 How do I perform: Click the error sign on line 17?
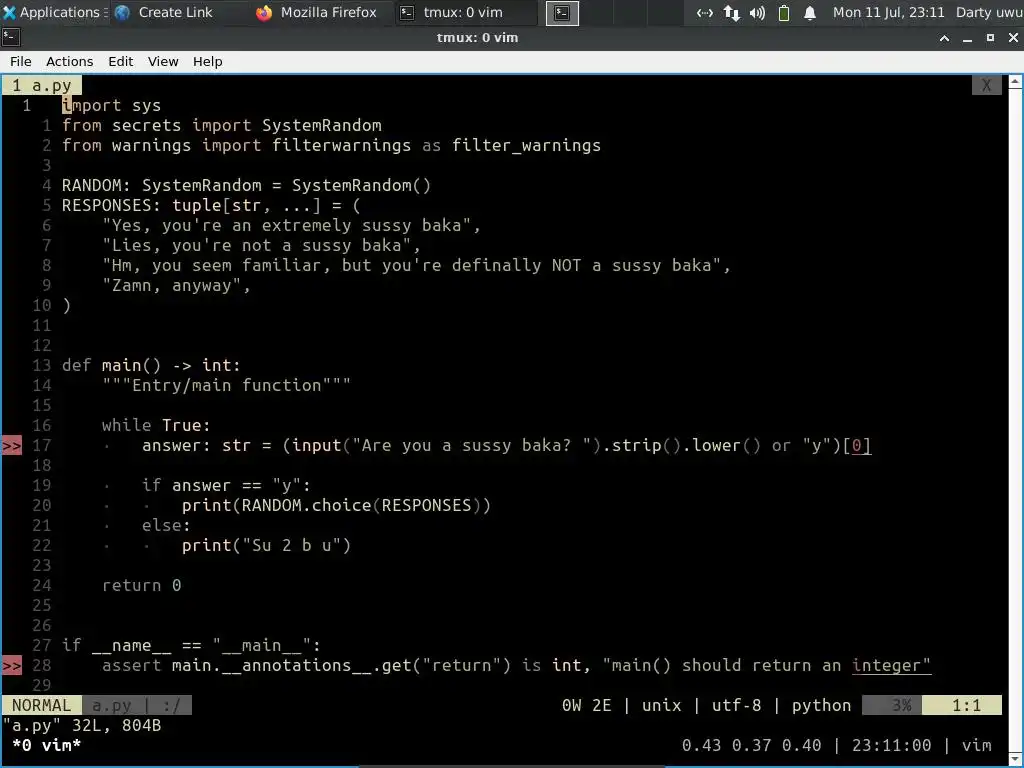tap(12, 445)
